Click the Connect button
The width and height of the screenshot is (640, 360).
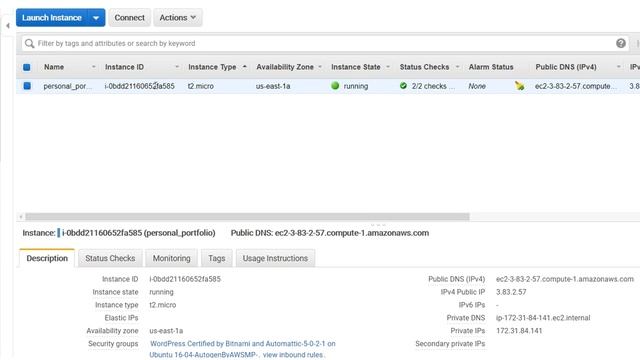[129, 18]
